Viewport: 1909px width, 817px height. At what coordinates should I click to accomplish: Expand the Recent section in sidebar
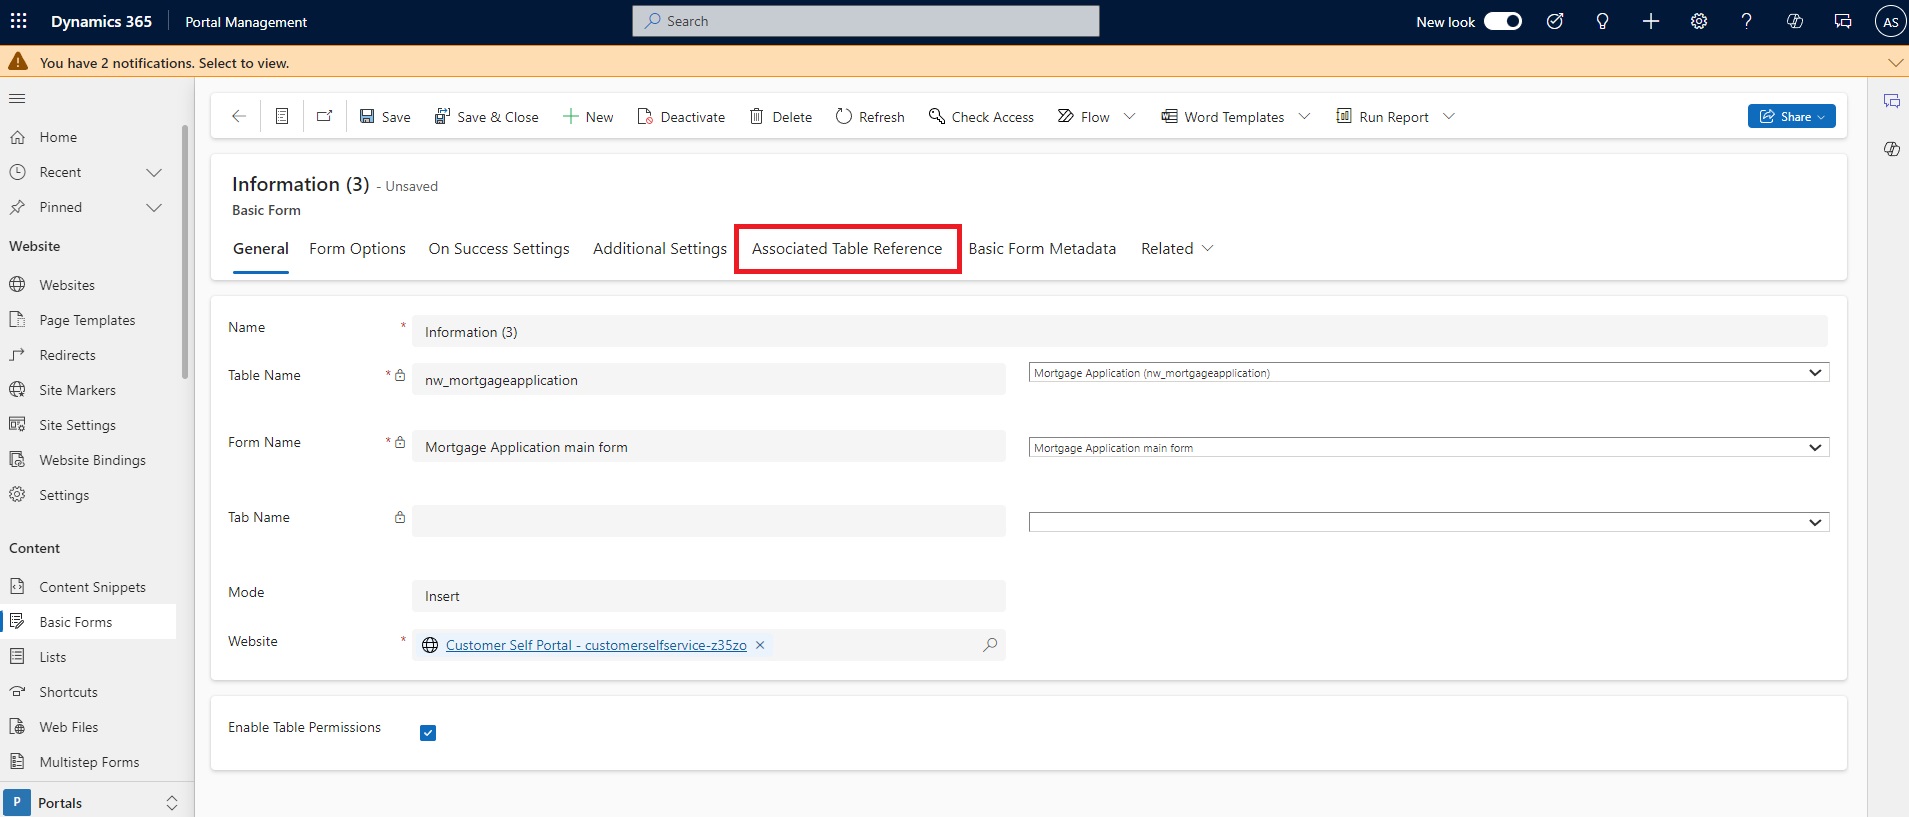pos(154,173)
